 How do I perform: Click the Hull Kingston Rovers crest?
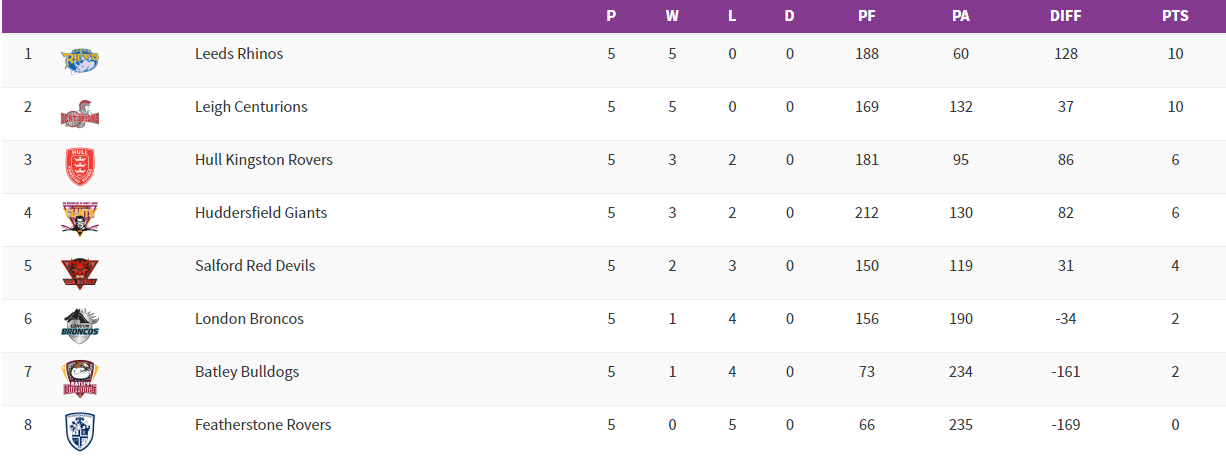pos(79,167)
